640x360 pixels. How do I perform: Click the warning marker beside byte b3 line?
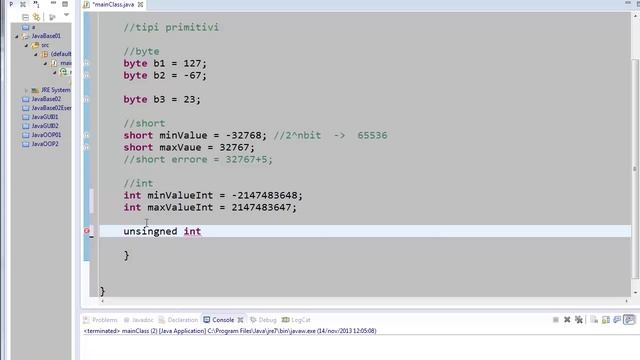[x=87, y=99]
